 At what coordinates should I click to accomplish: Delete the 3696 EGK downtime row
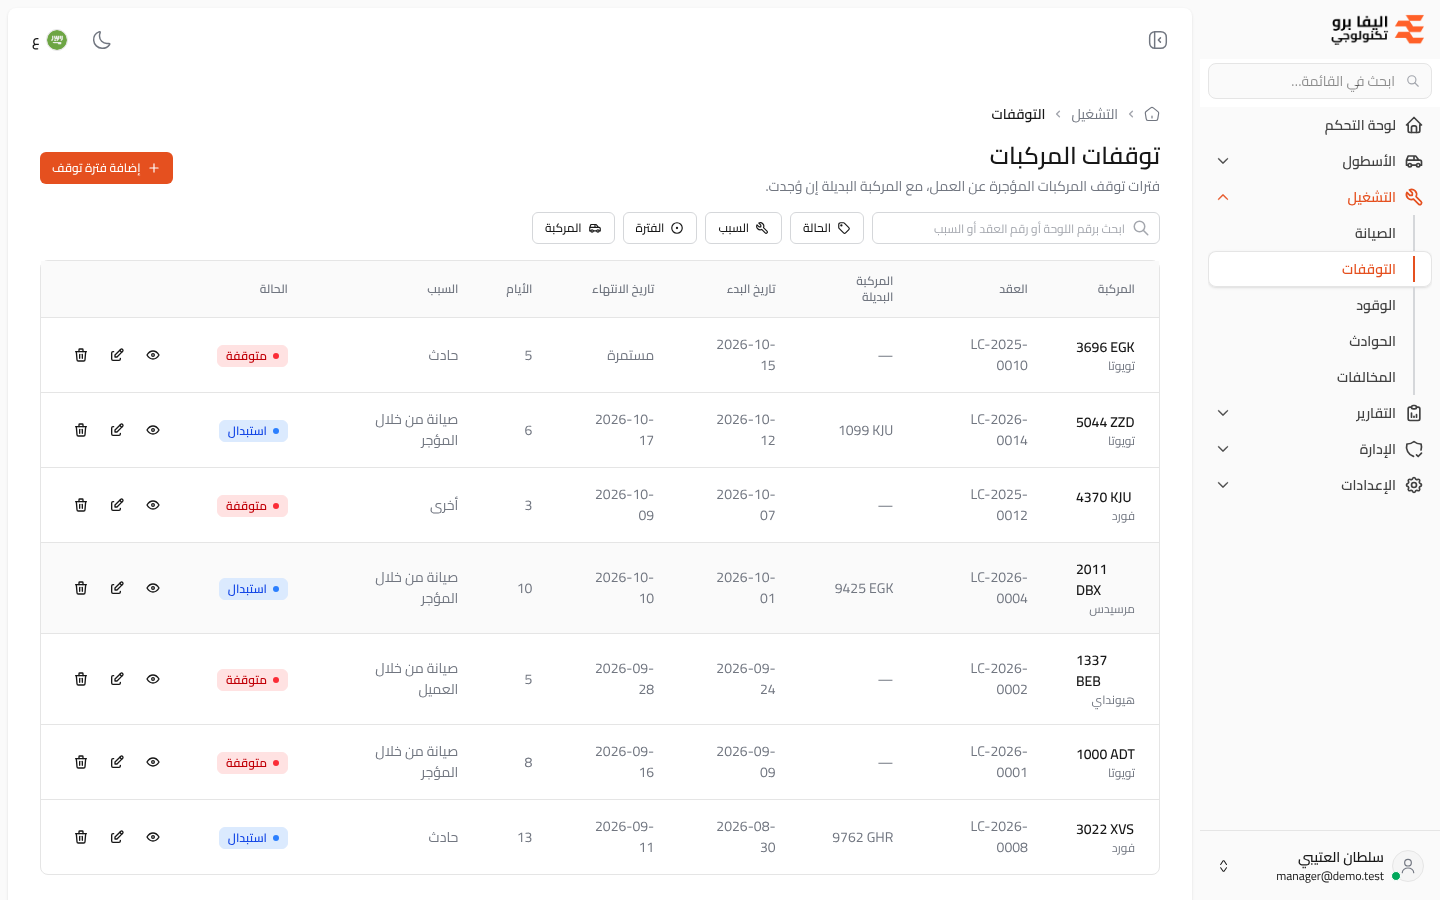pyautogui.click(x=81, y=355)
